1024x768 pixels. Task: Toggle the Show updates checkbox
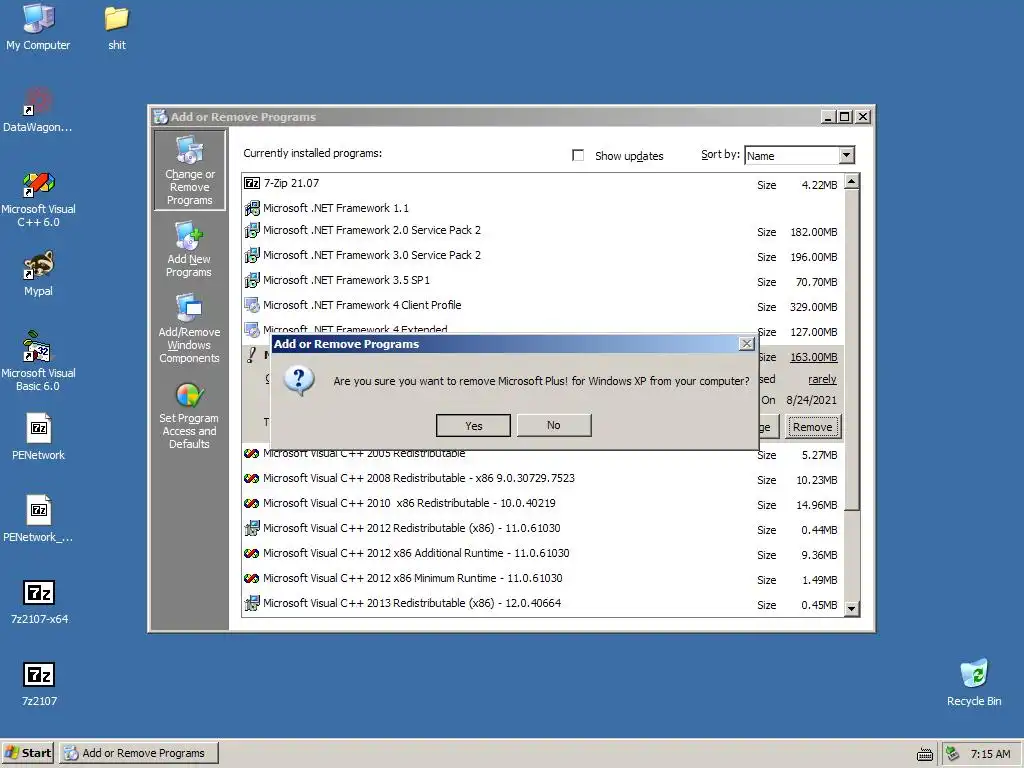pos(578,155)
